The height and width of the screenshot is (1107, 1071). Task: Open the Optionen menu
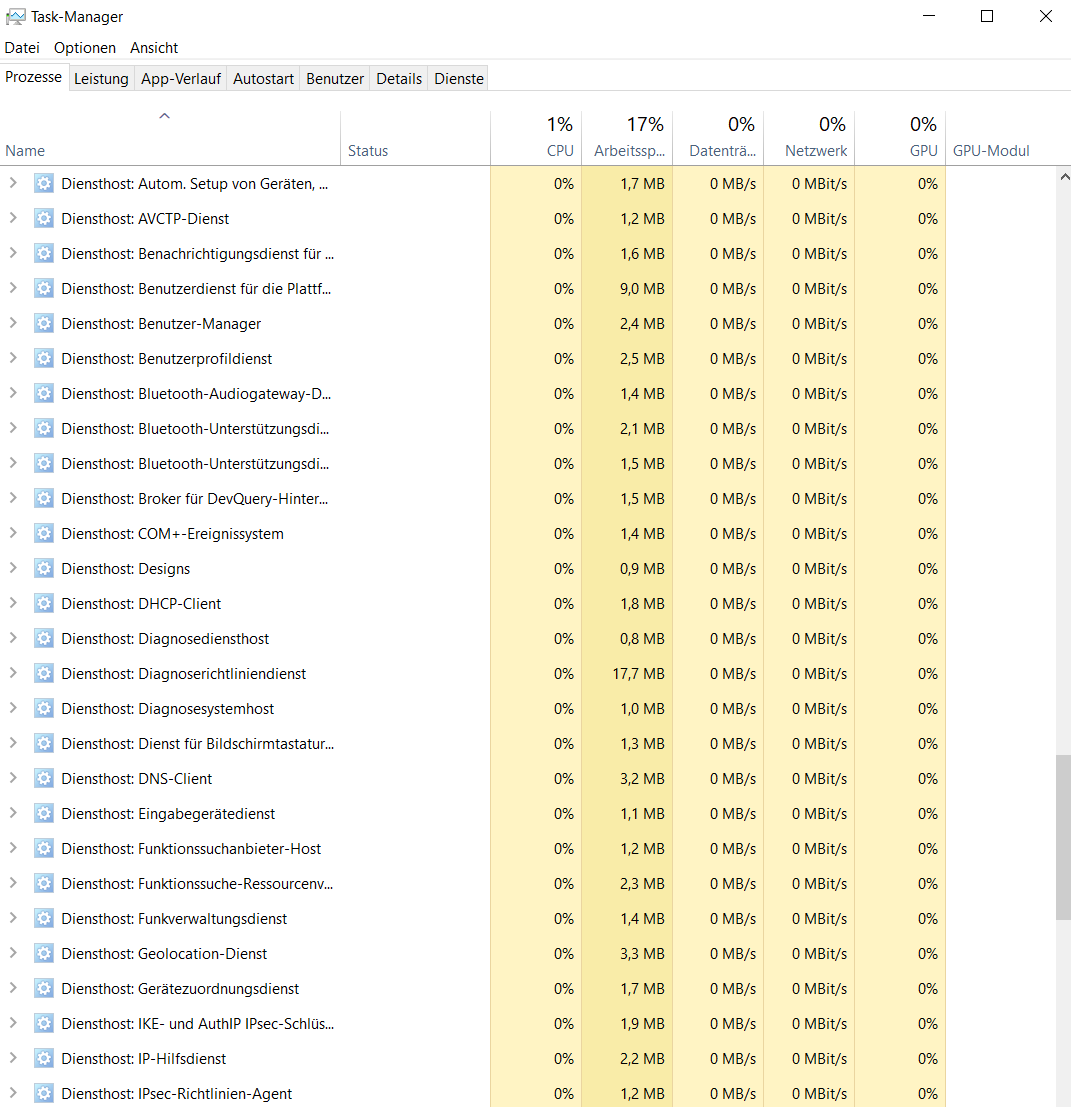pos(85,47)
